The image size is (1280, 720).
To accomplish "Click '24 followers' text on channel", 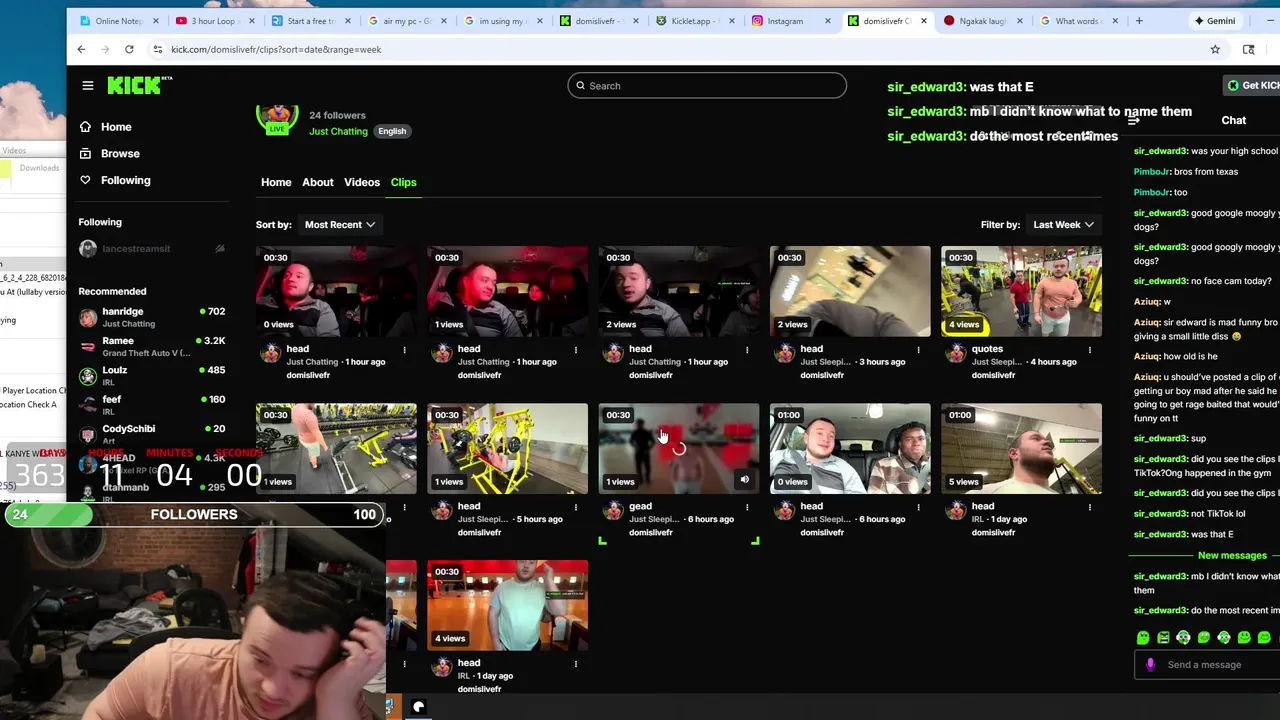I will [337, 115].
